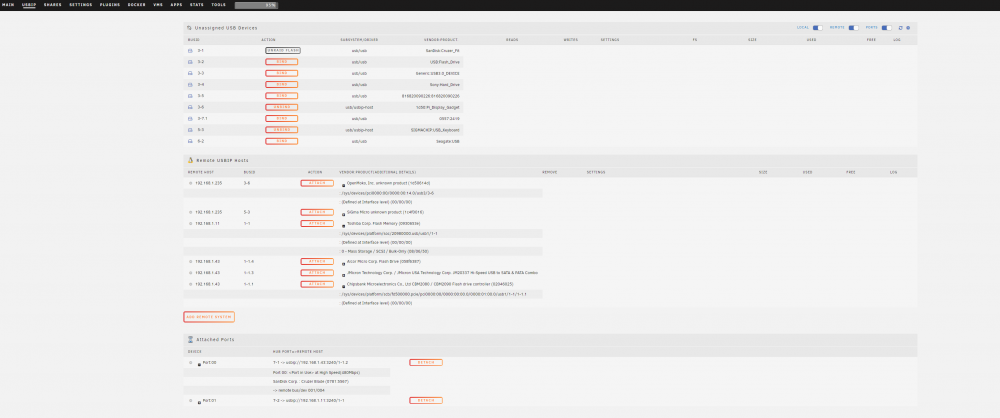Image resolution: width=1000 pixels, height=418 pixels.
Task: Click the Settings column header in USB Devices
Action: coord(610,40)
